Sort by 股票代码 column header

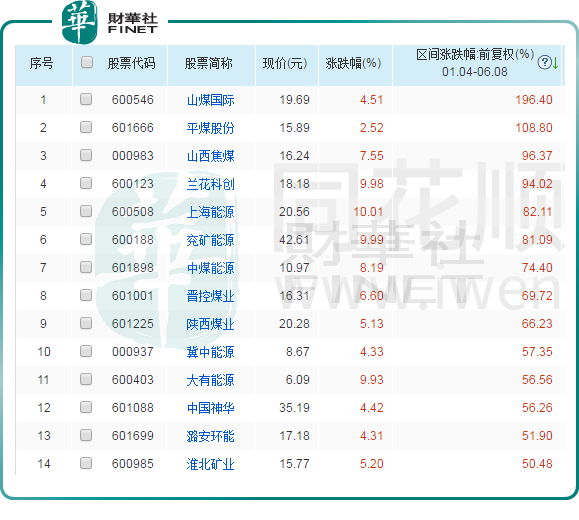click(131, 63)
